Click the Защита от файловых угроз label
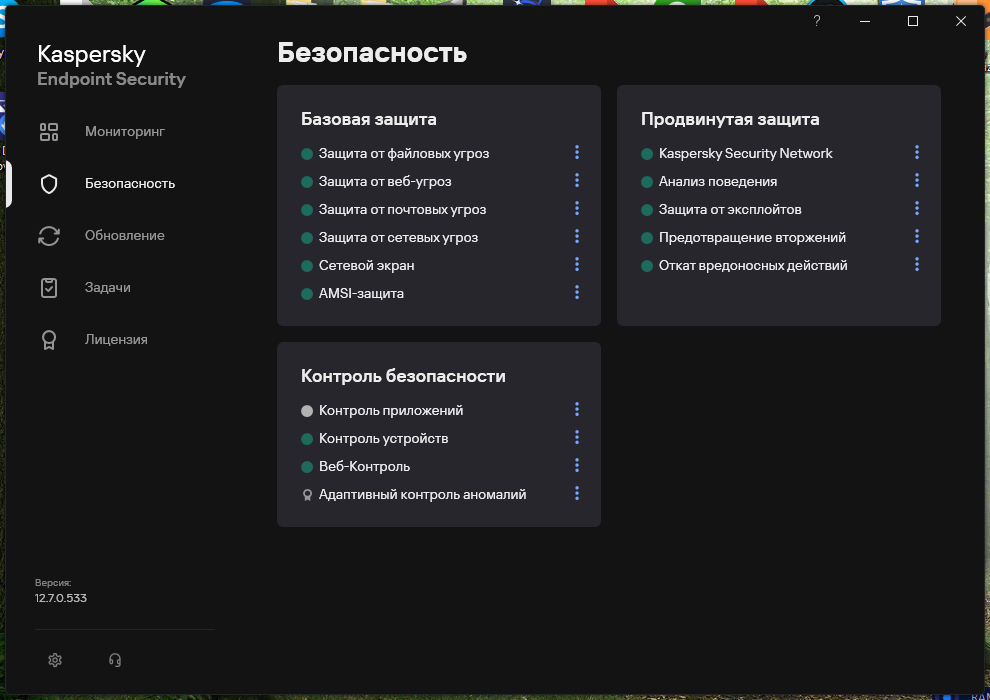Viewport: 990px width, 700px height. tap(404, 153)
